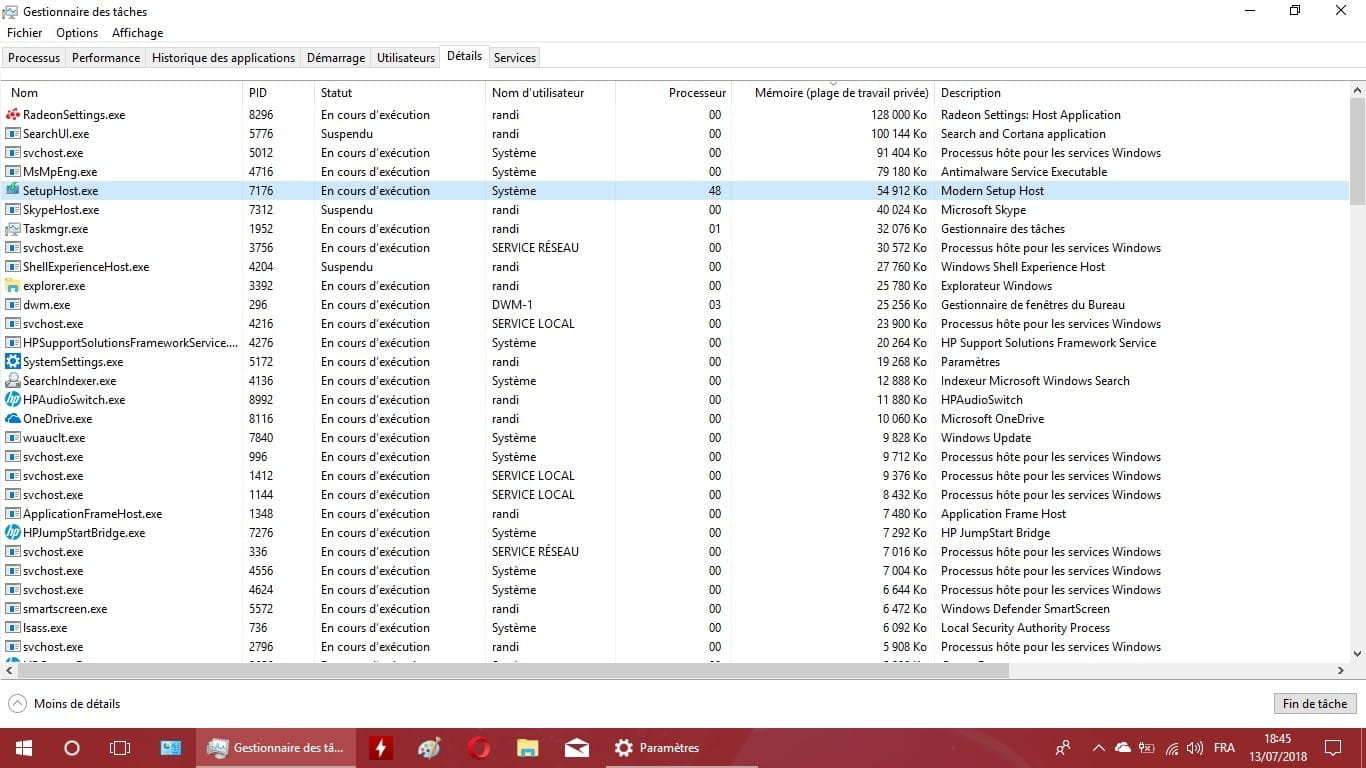Click the SearchUI.exe icon
This screenshot has width=1366, height=768.
(x=13, y=134)
